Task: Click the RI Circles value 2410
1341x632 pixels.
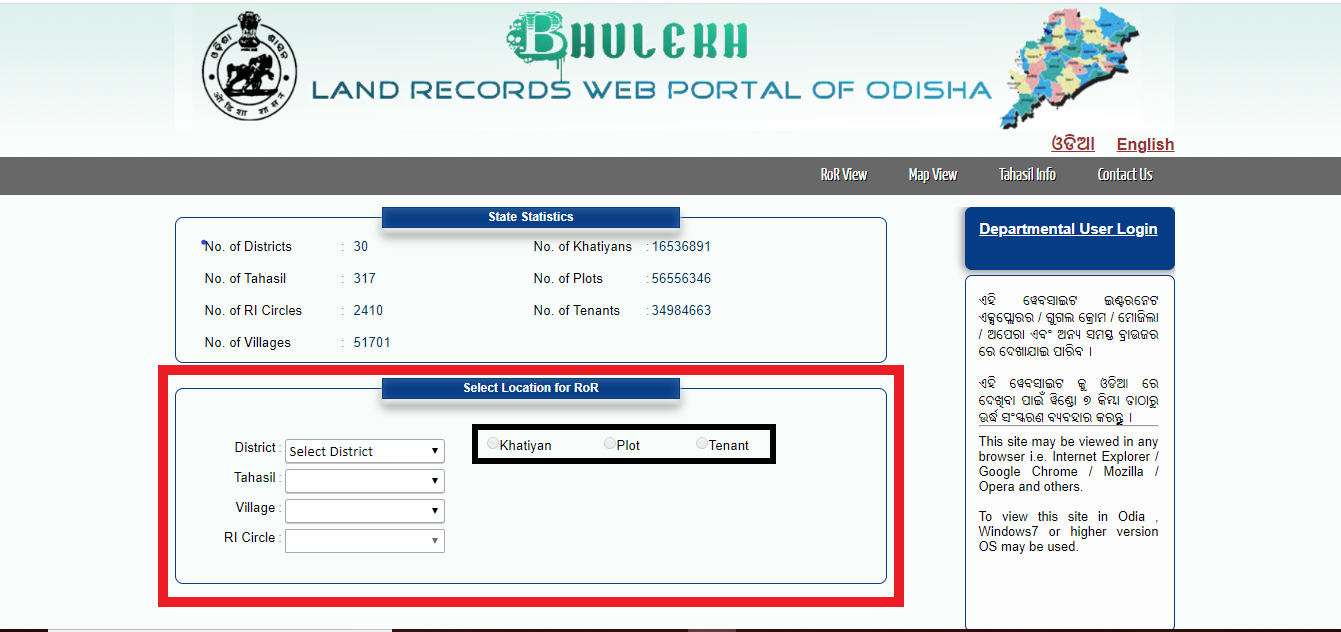Action: (x=368, y=311)
